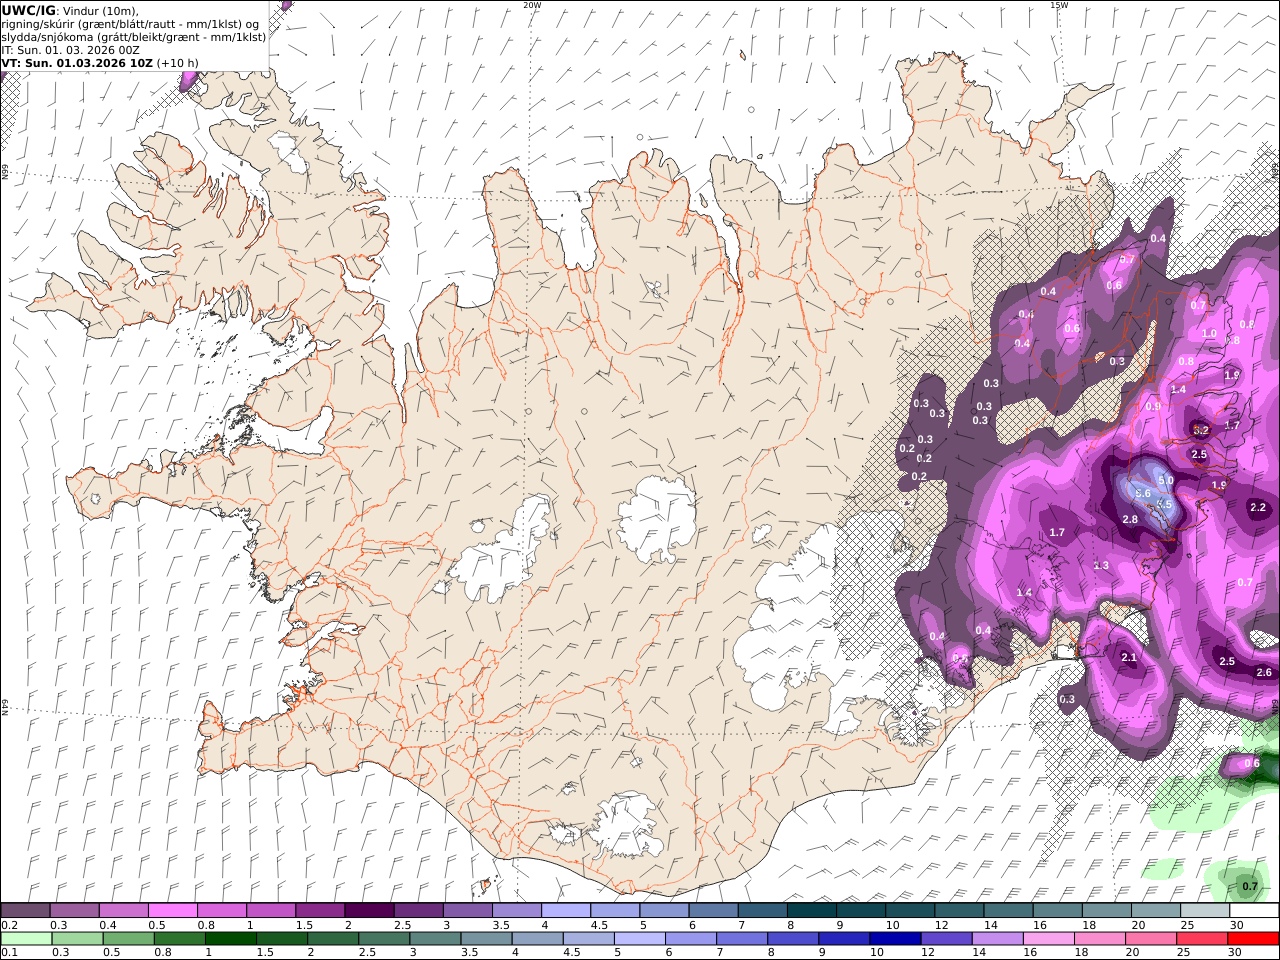The width and height of the screenshot is (1280, 960).
Task: Click the pale green 0.1 swatch in lower legend row
Action: coord(26,938)
